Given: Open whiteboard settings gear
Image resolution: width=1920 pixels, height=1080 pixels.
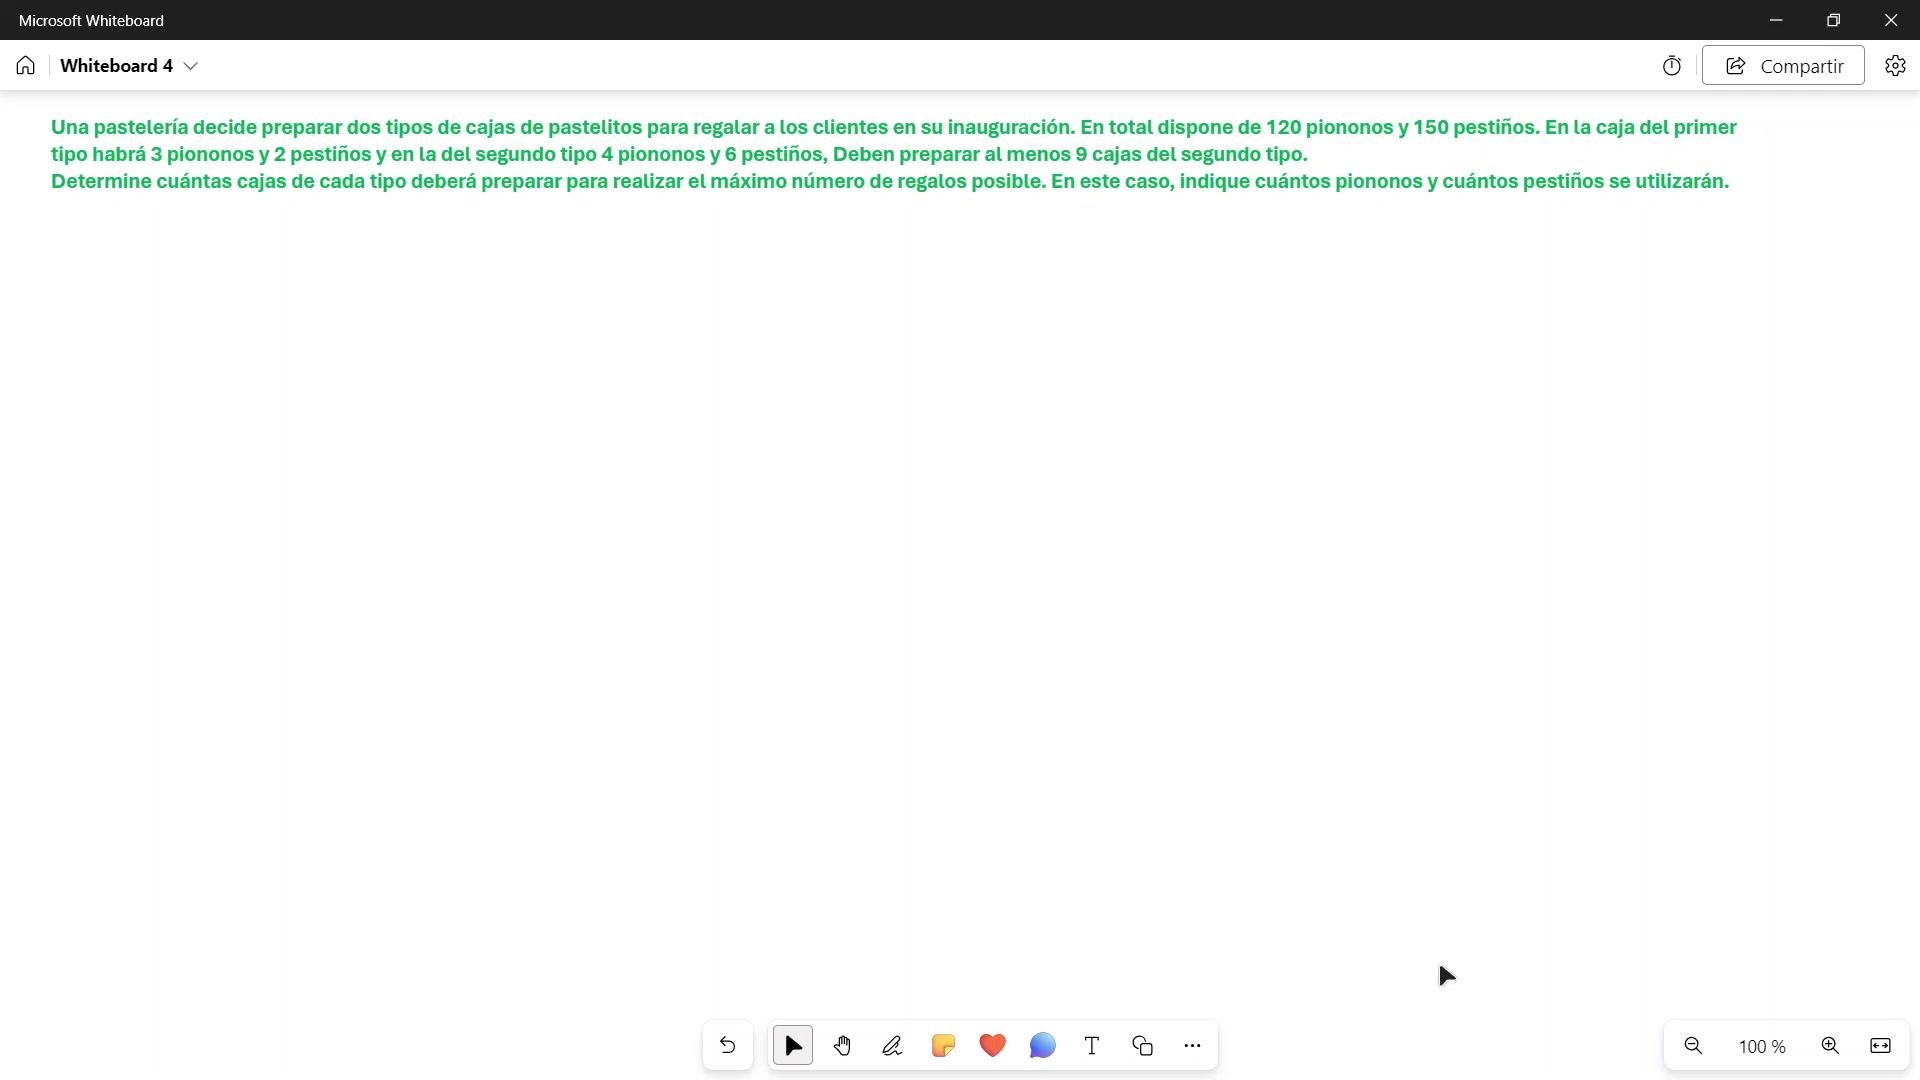Looking at the screenshot, I should (1895, 66).
